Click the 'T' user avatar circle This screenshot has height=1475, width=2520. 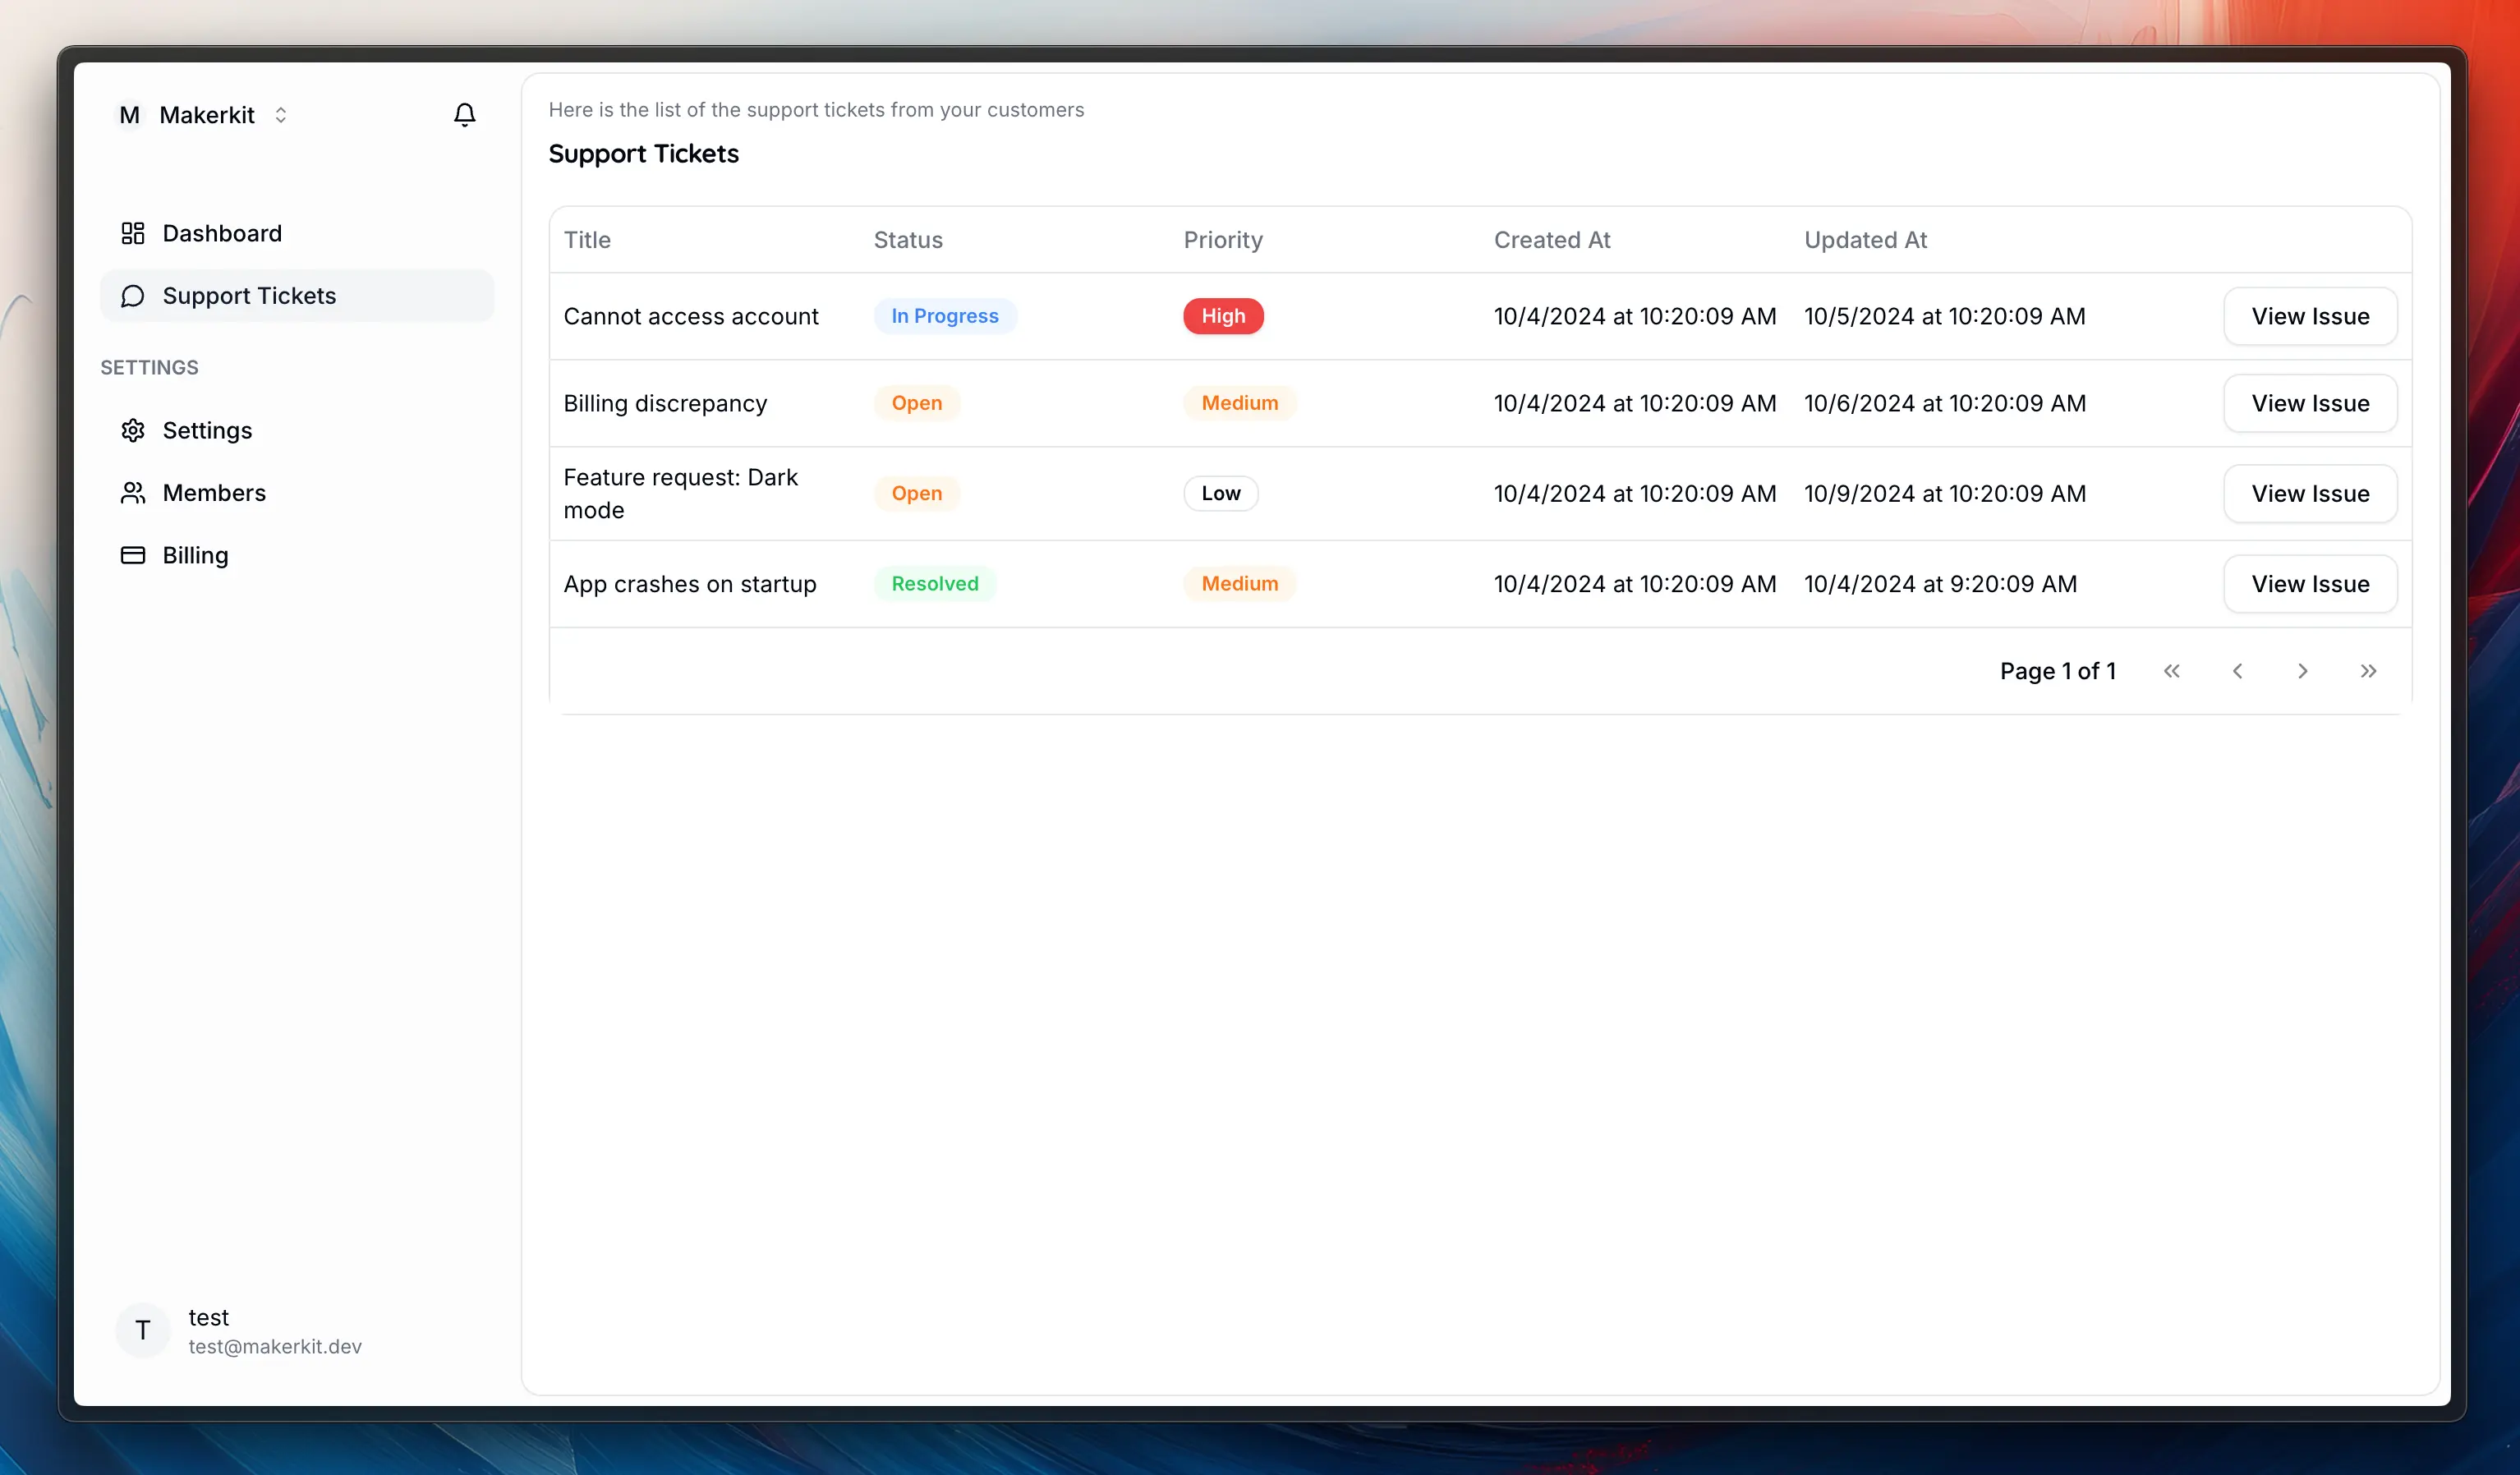pos(143,1330)
